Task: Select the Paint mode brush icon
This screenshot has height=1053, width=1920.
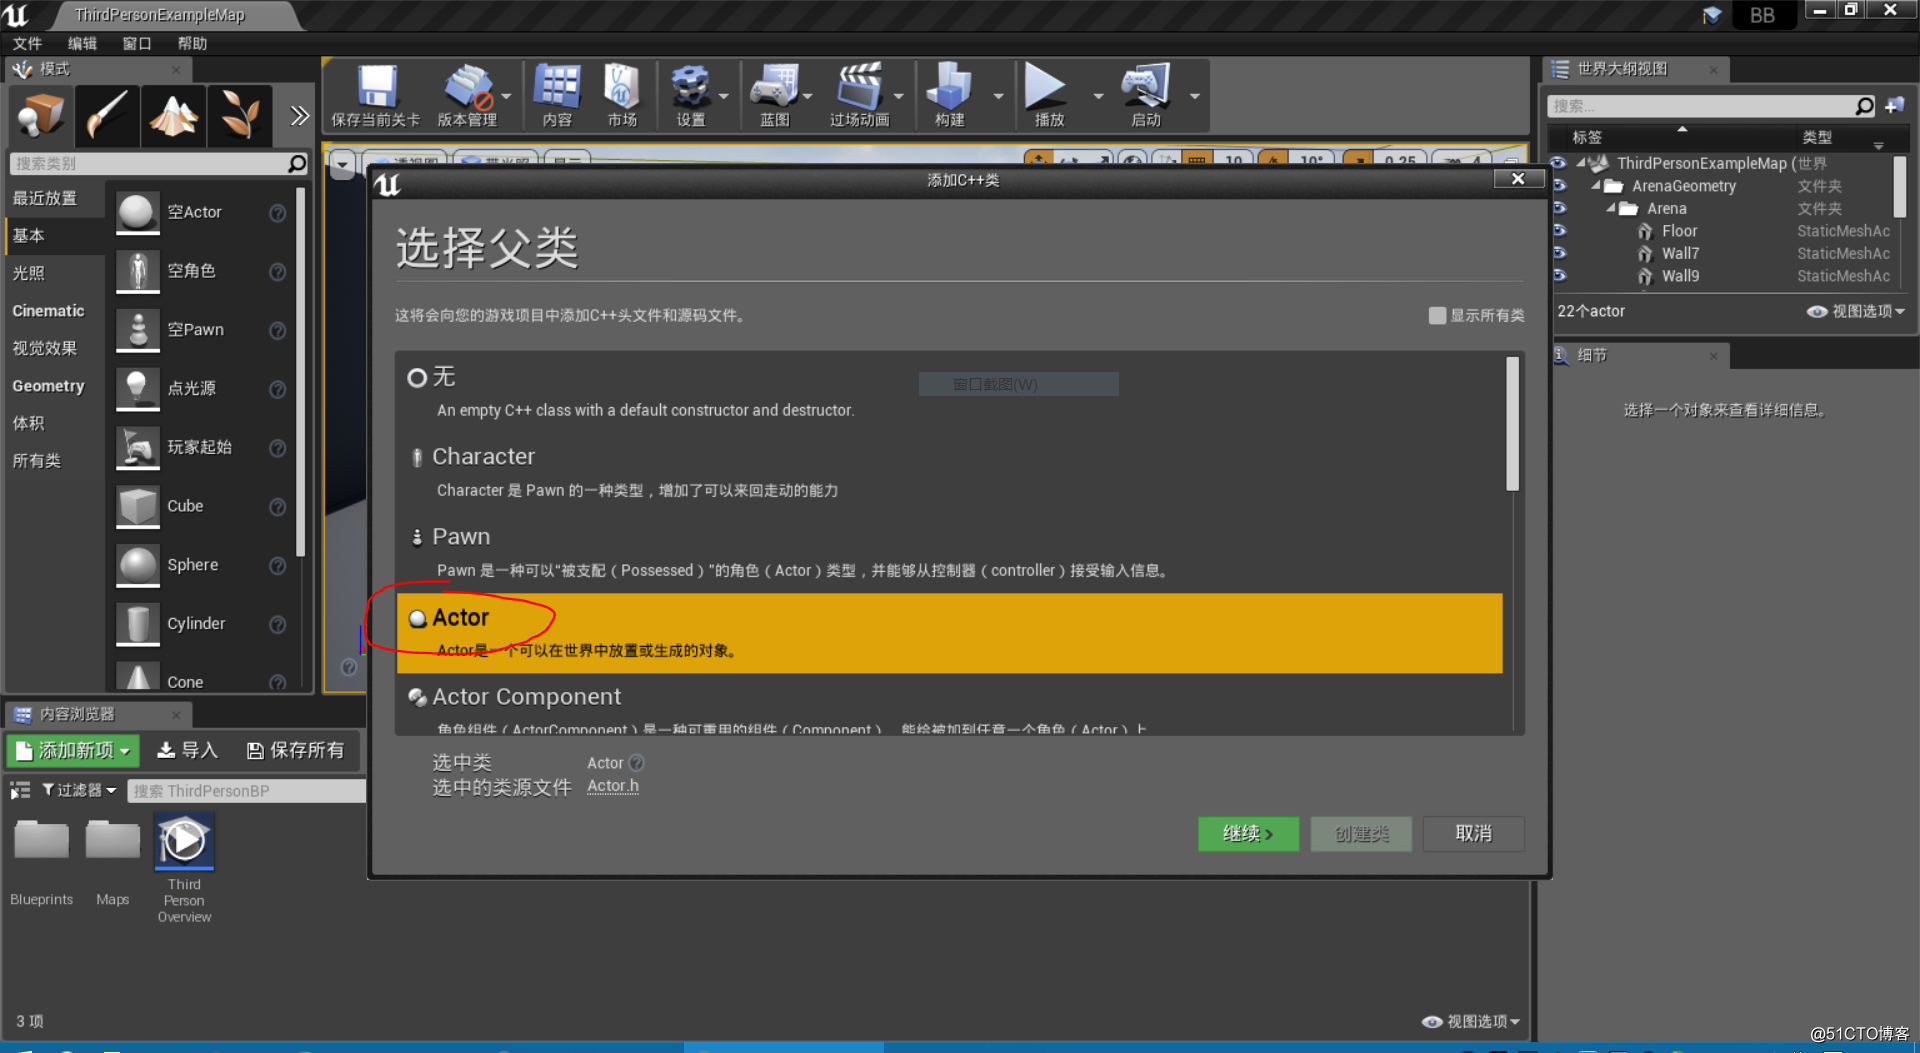Action: click(x=107, y=115)
